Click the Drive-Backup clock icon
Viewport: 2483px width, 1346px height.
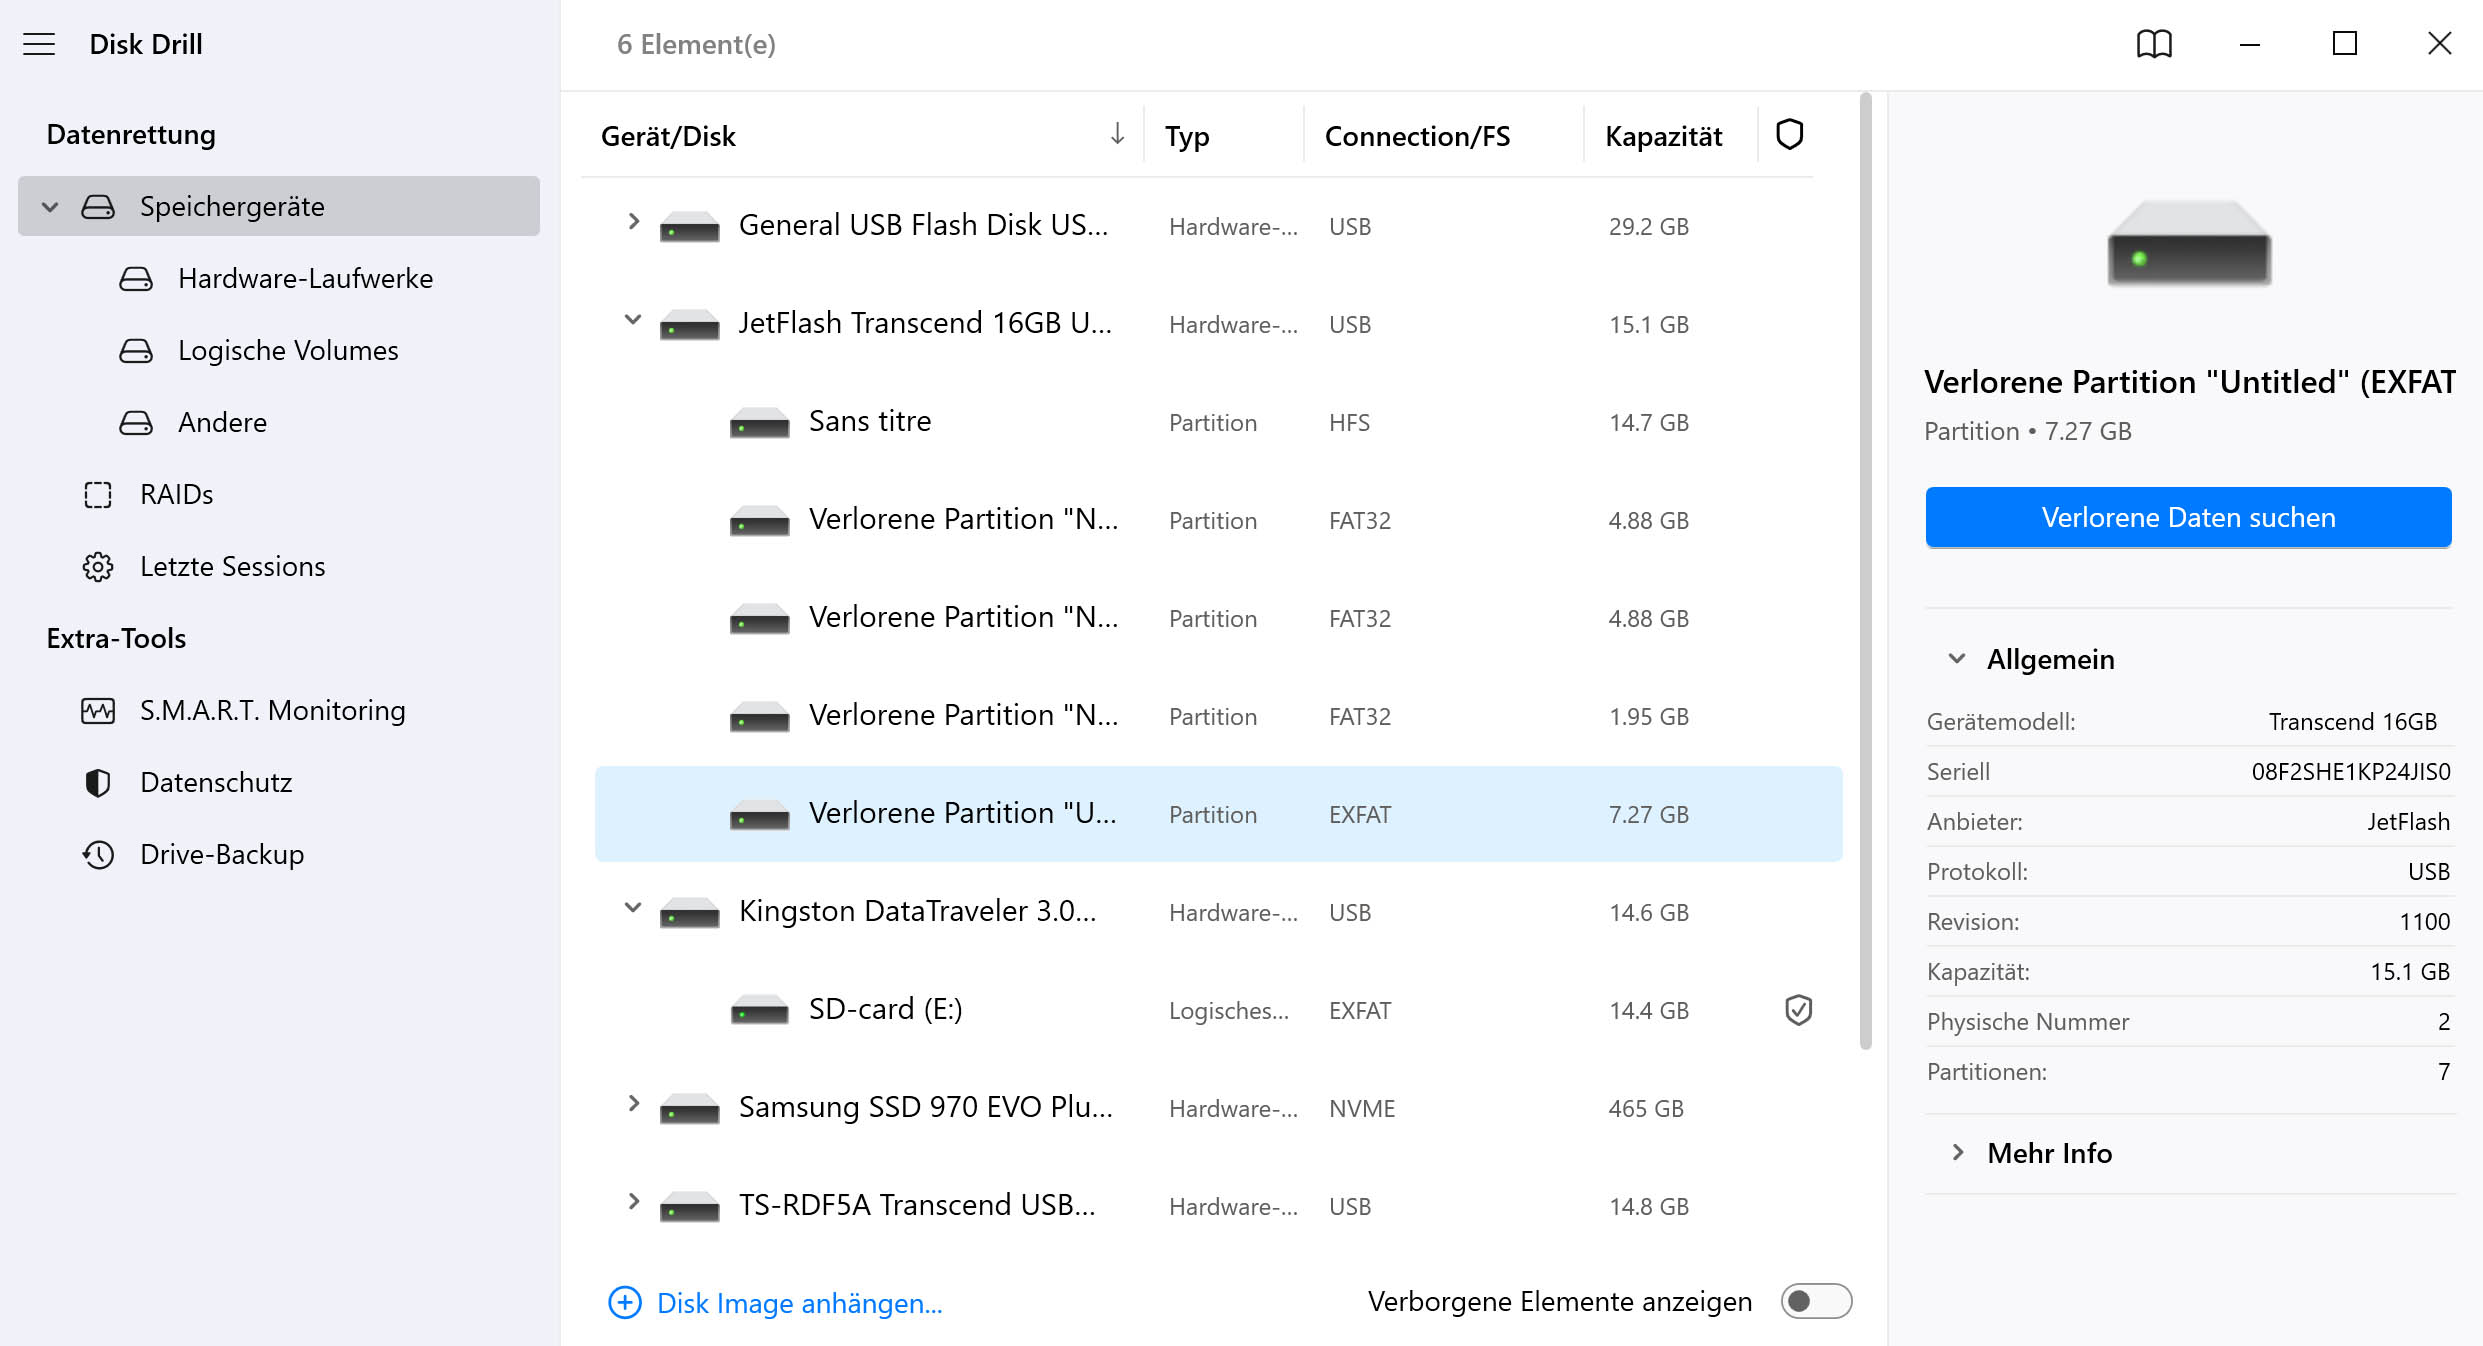tap(98, 855)
